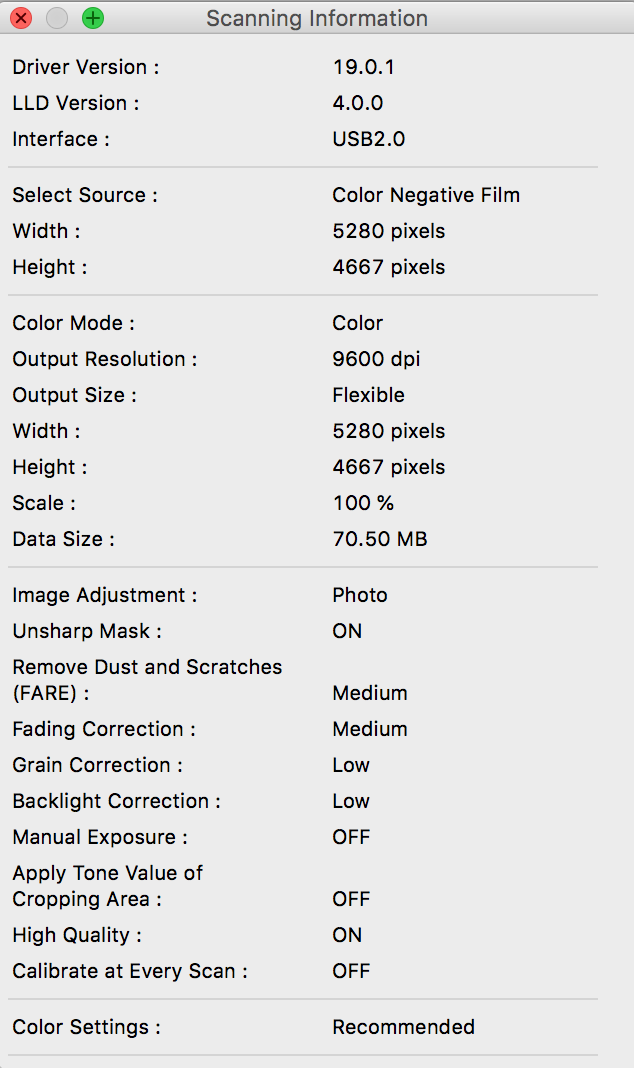Click the High Quality ON value

tap(347, 935)
